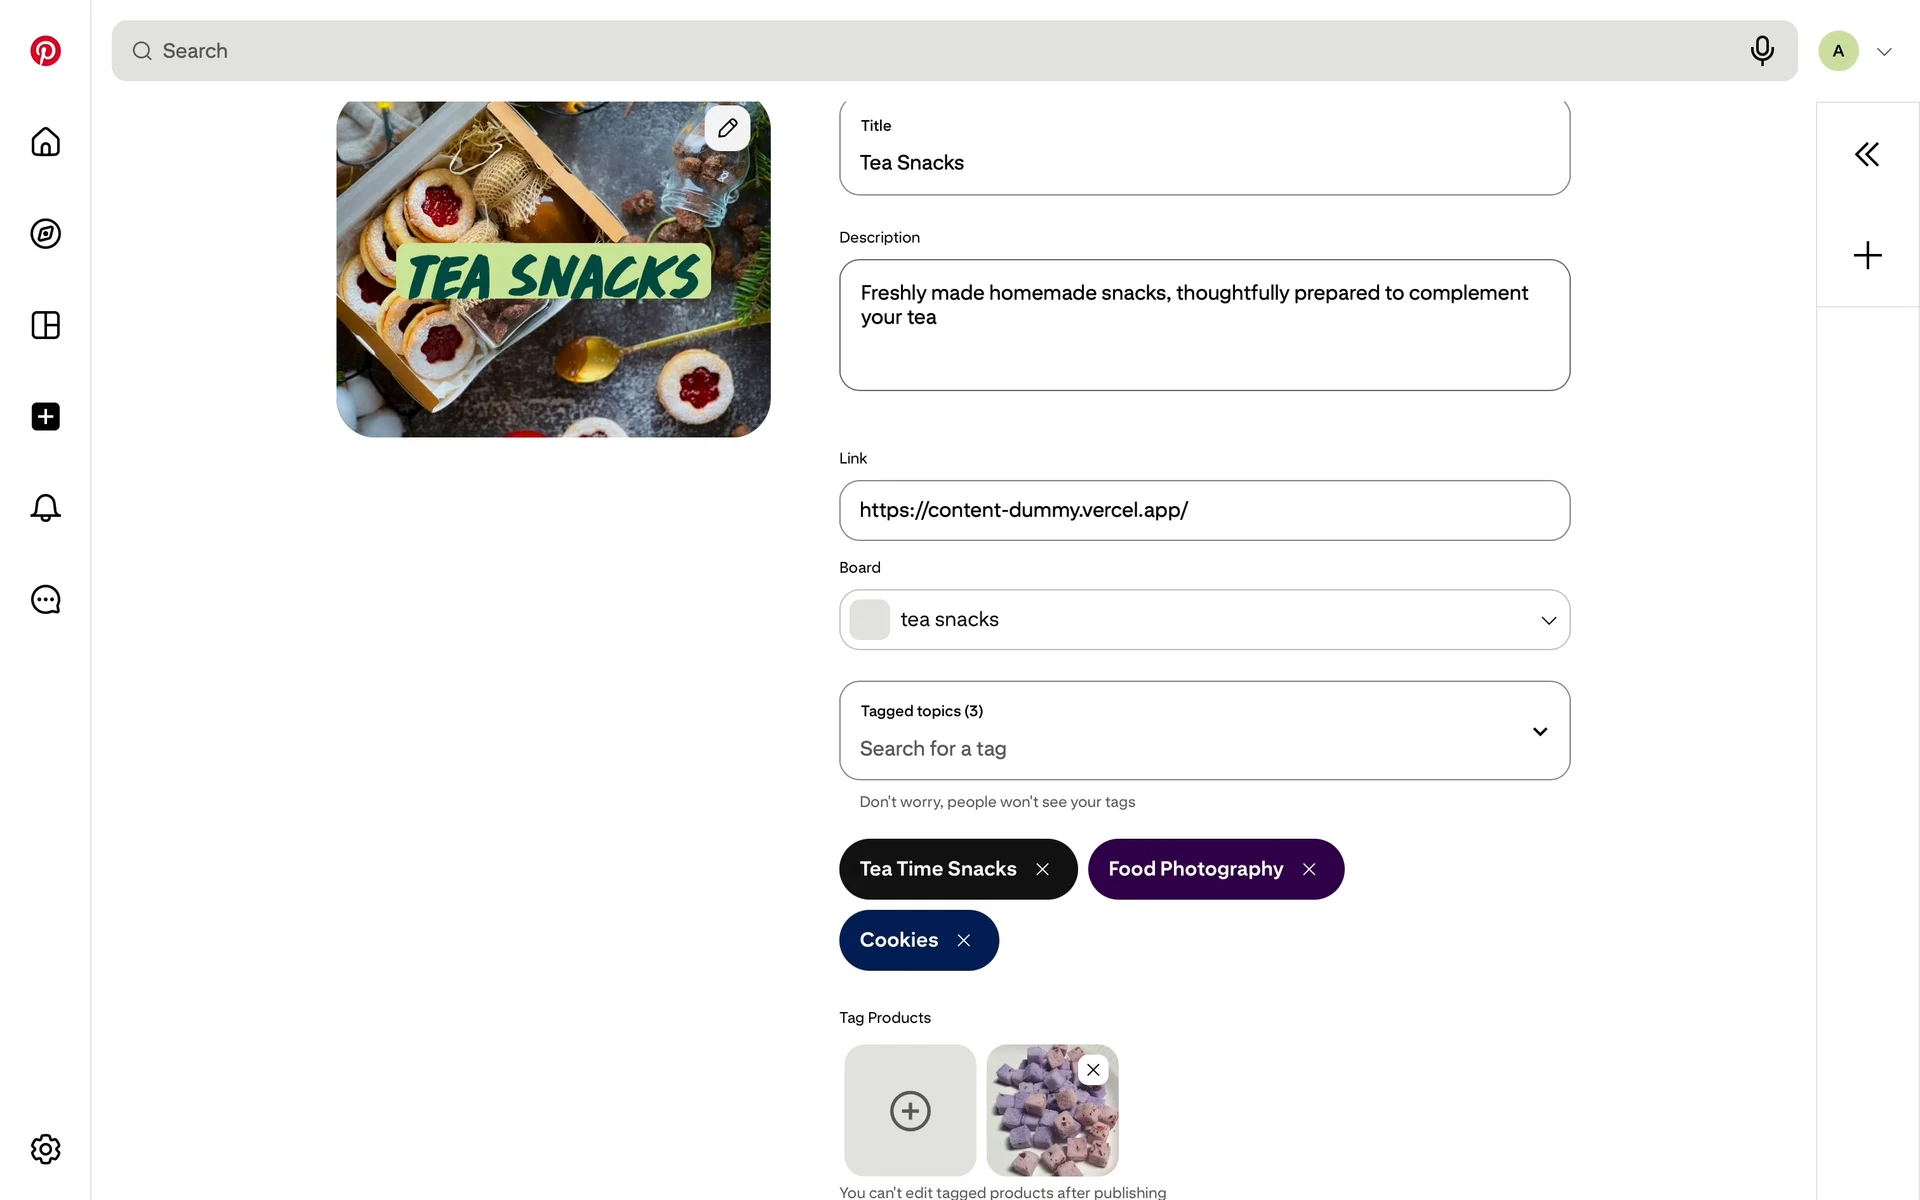Collapse the right drafts panel
This screenshot has width=1920, height=1200.
(1866, 154)
